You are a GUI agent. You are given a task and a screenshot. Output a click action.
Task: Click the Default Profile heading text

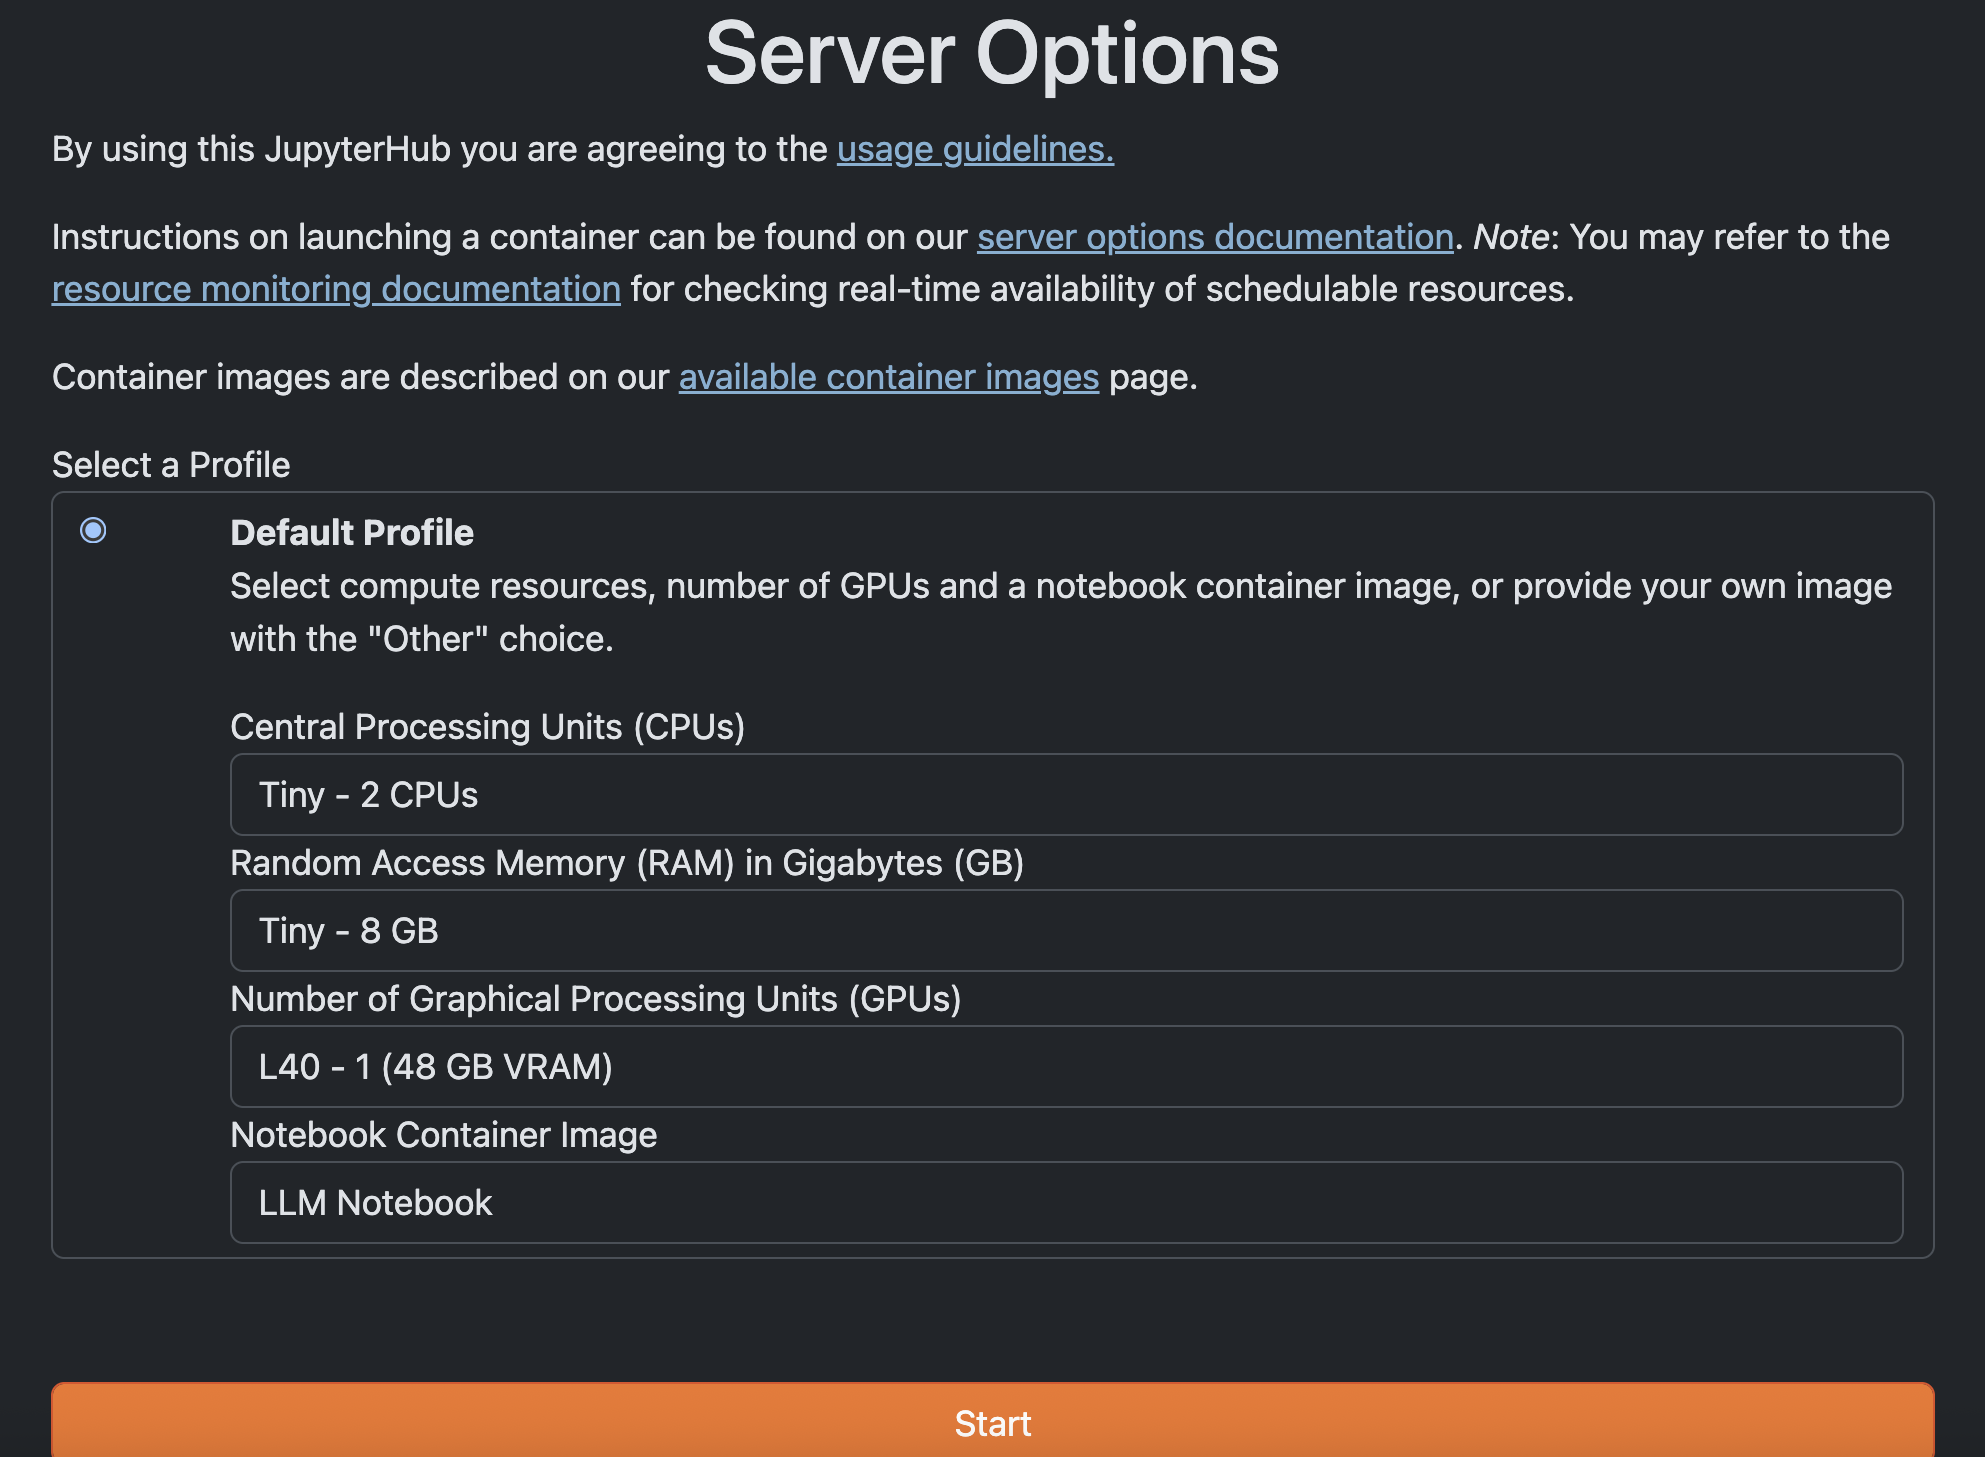(352, 533)
